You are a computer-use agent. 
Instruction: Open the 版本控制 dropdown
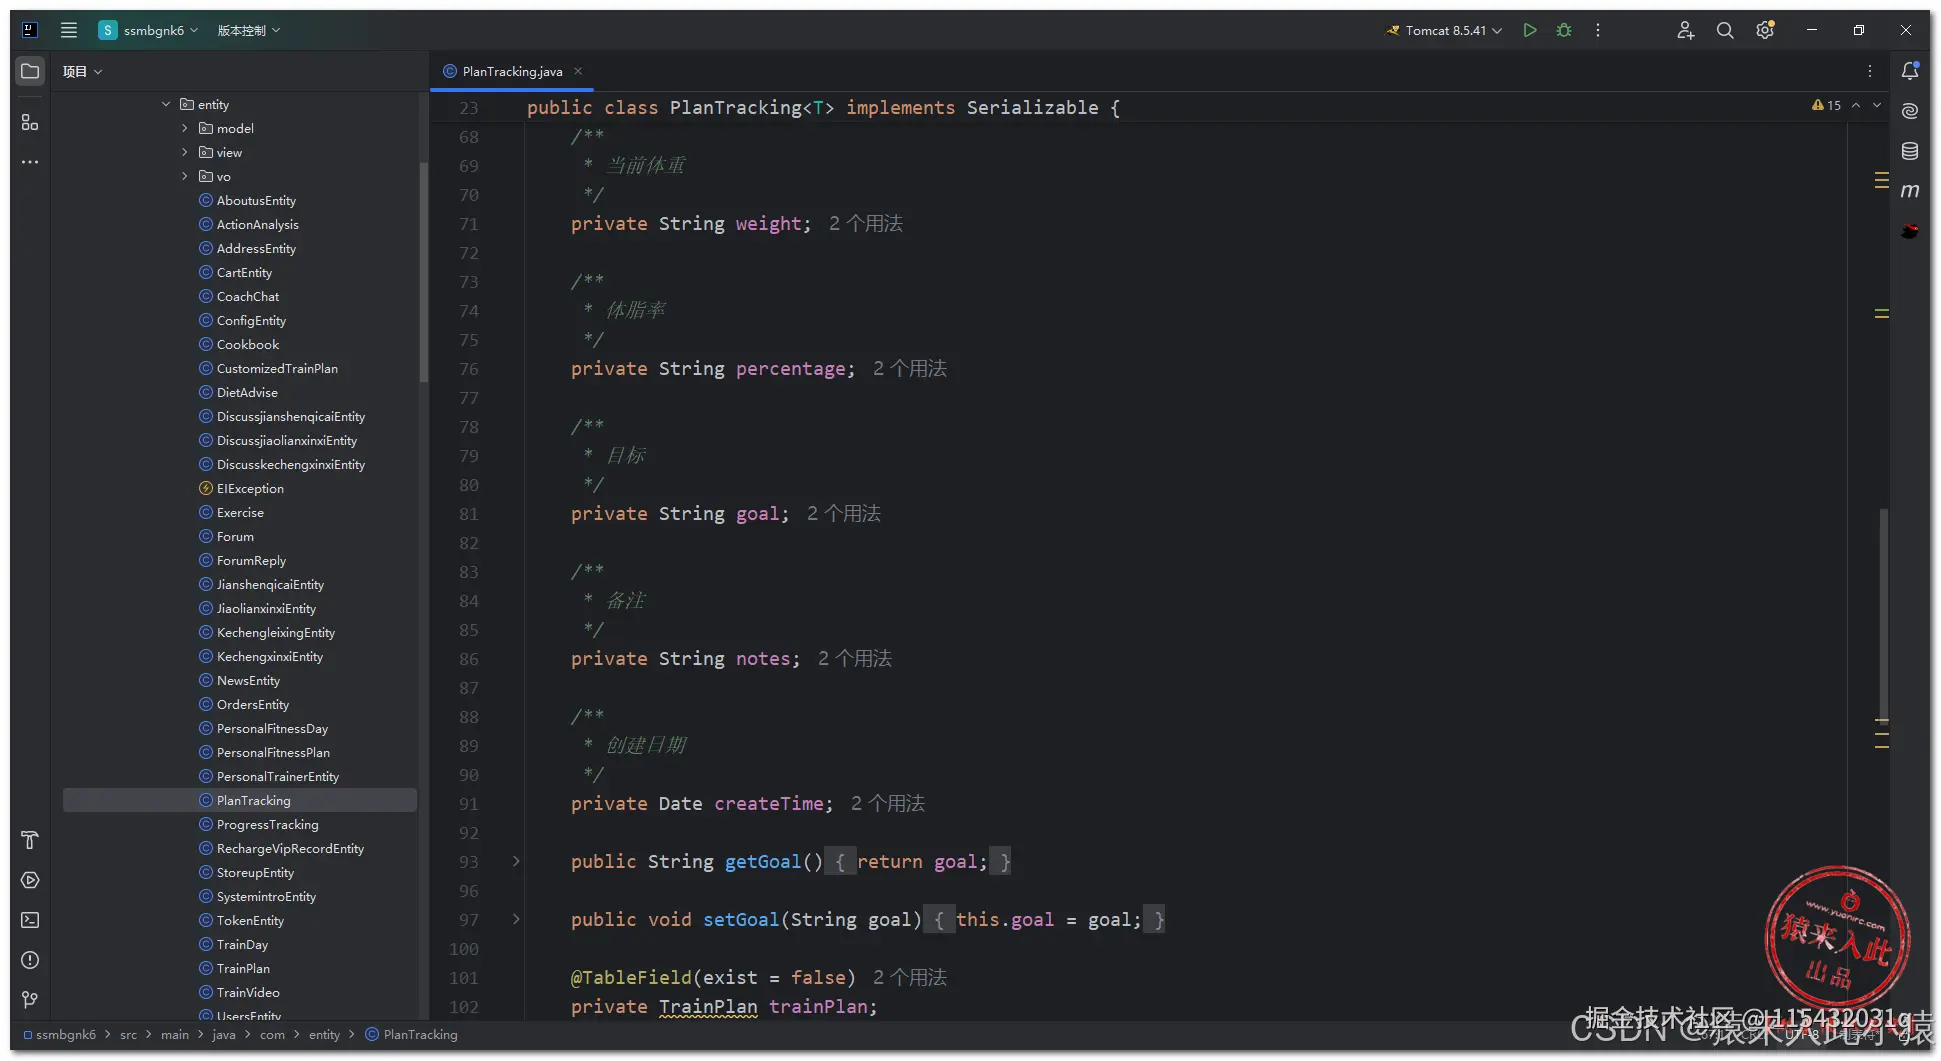tap(249, 30)
